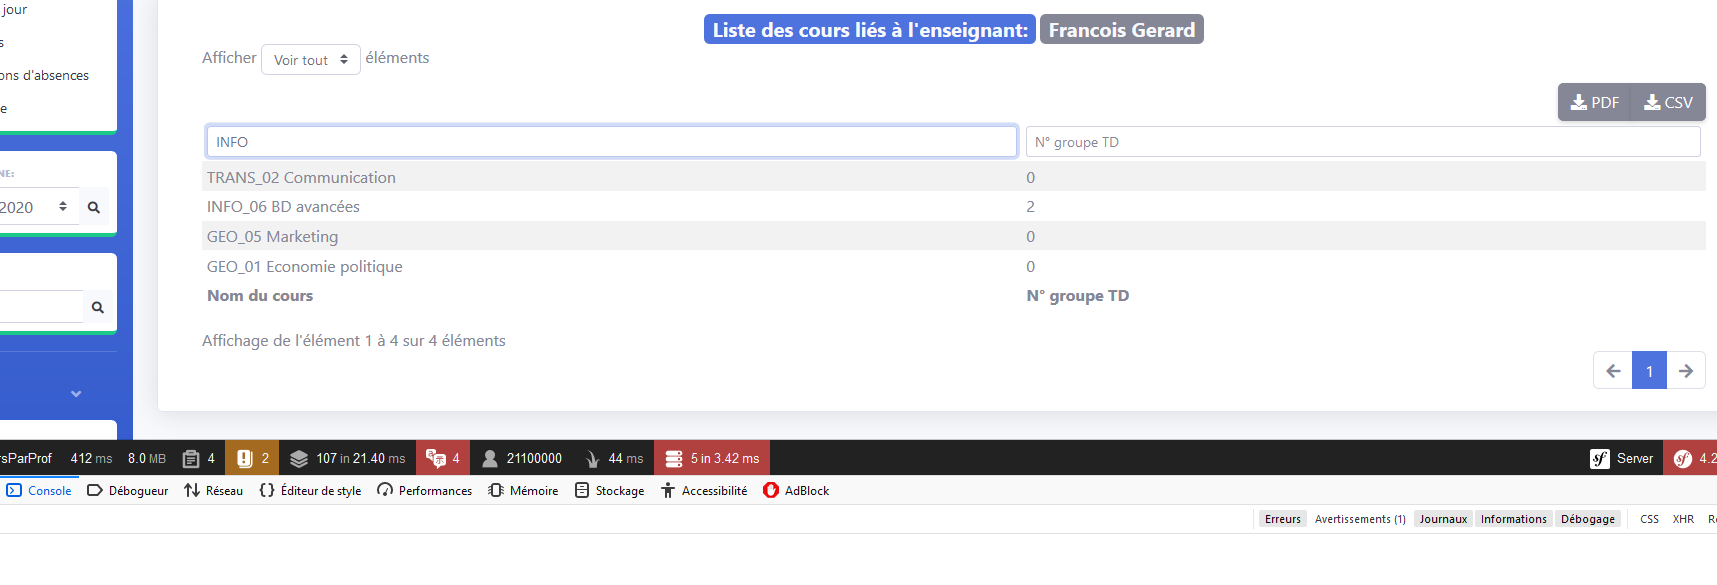Viewport: 1717px width, 585px height.
Task: Click the 412 ms request time indicator
Action: tap(91, 458)
